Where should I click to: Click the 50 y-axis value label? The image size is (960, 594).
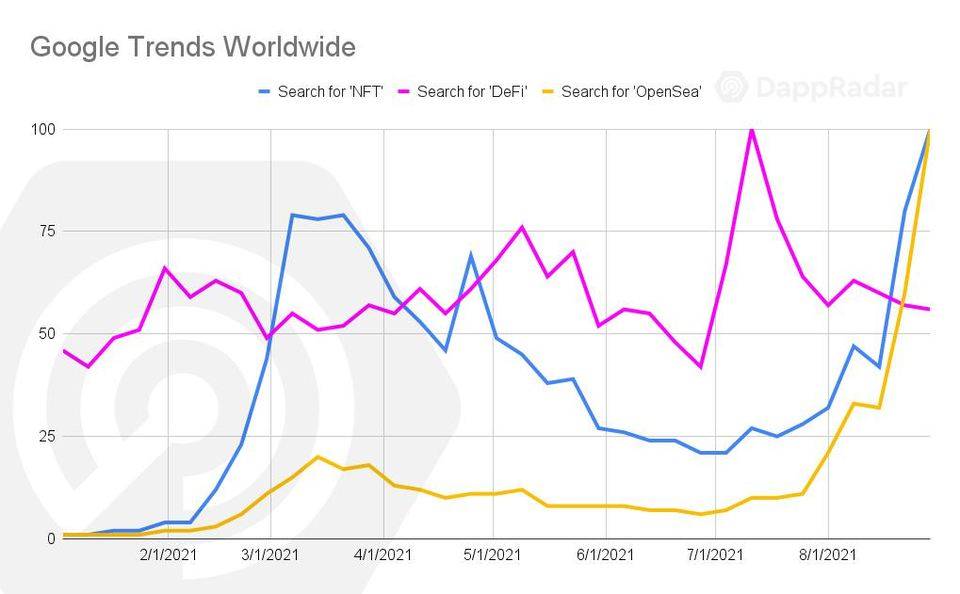pyautogui.click(x=48, y=334)
